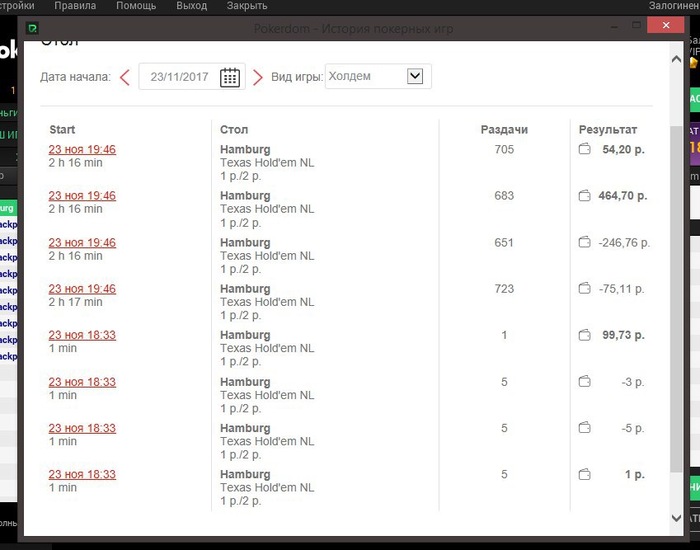The width and height of the screenshot is (700, 550).
Task: Select the Выход menu item
Action: click(192, 6)
